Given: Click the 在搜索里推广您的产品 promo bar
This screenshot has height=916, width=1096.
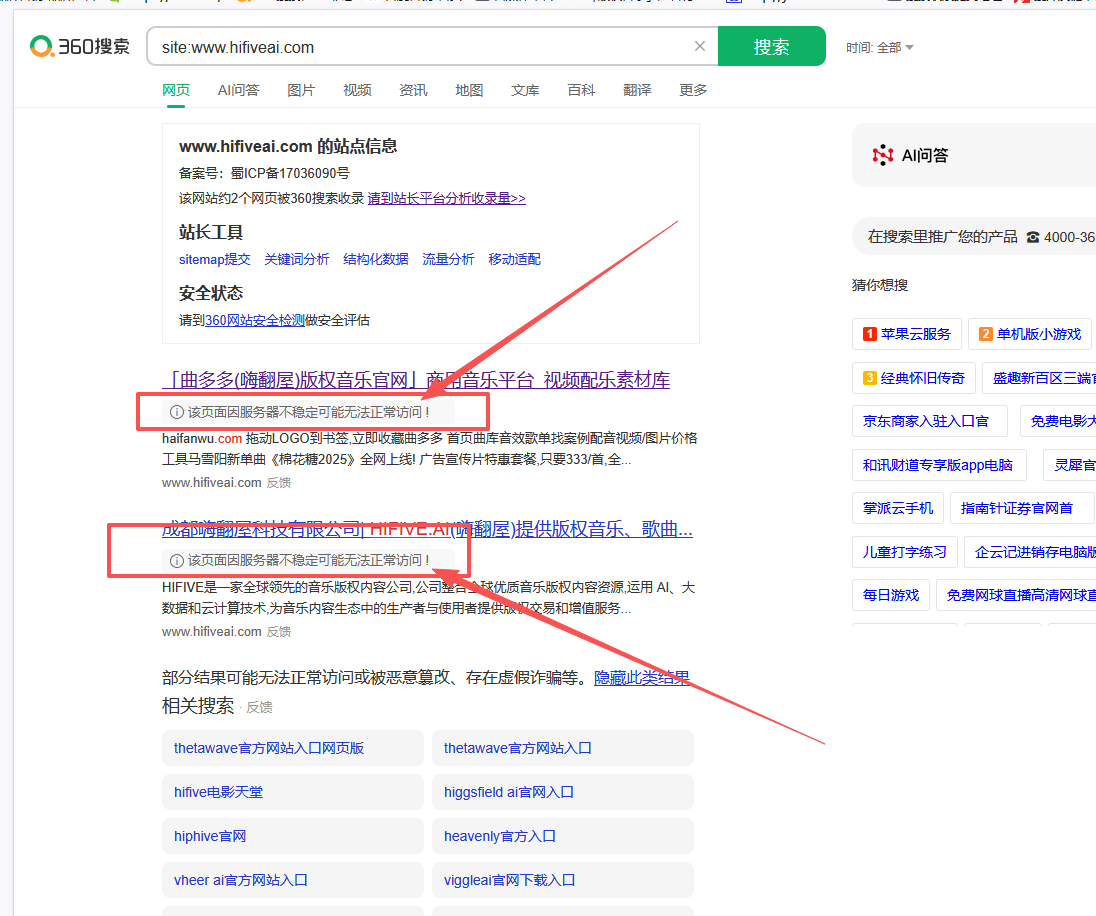Looking at the screenshot, I should click(x=974, y=237).
